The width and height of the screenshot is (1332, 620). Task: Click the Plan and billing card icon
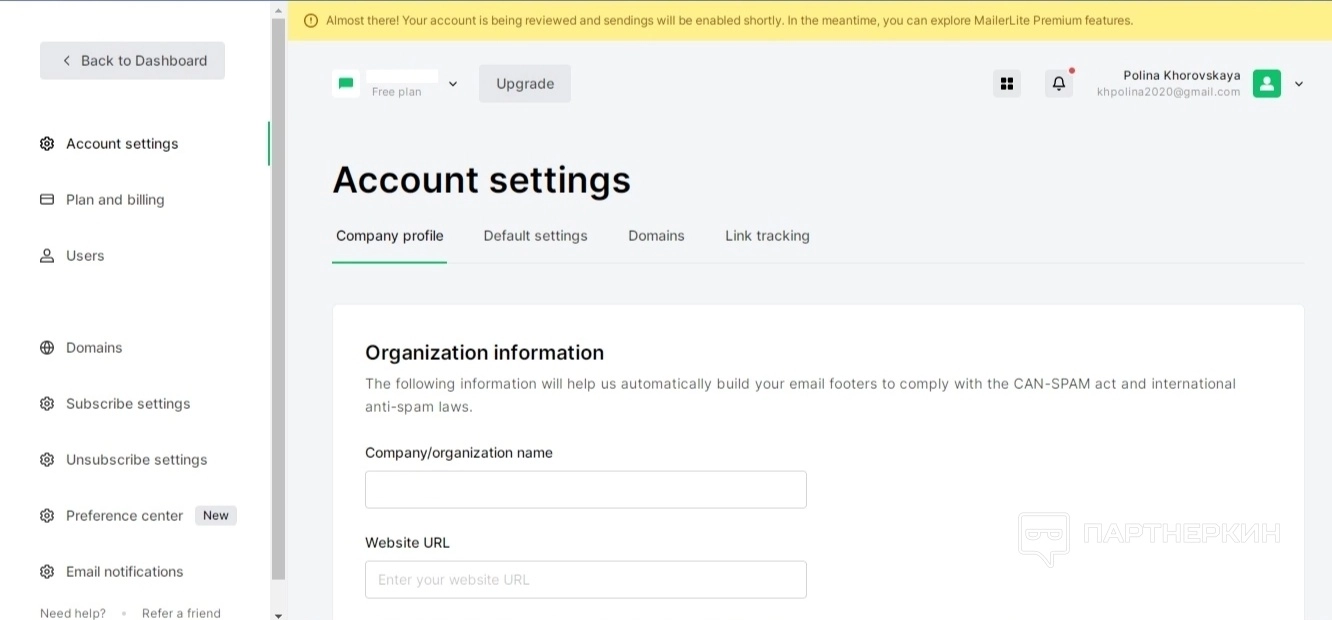click(x=47, y=200)
